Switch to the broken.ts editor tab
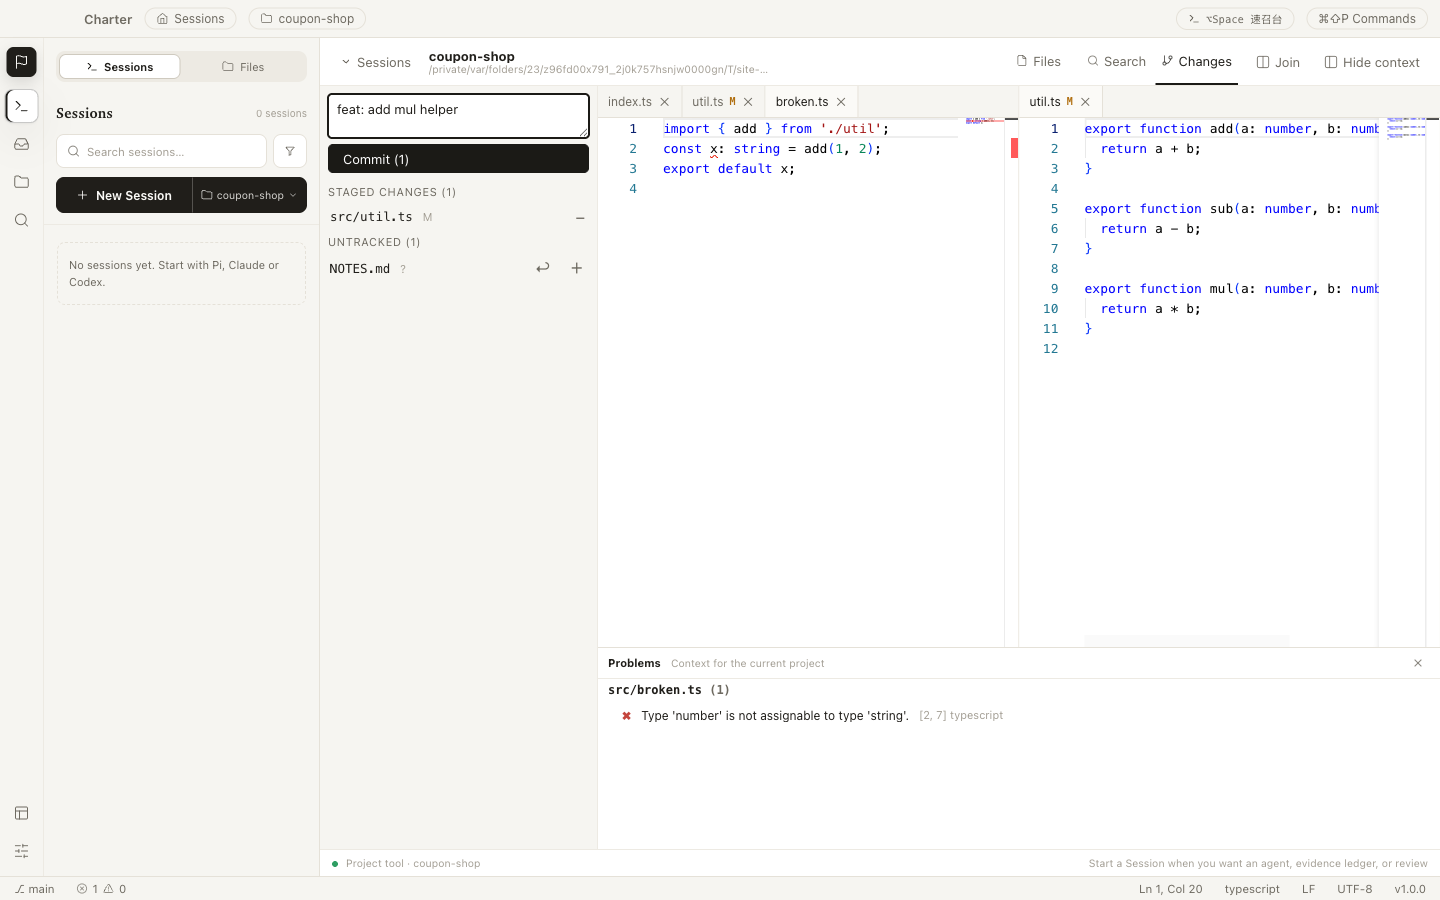 (802, 102)
